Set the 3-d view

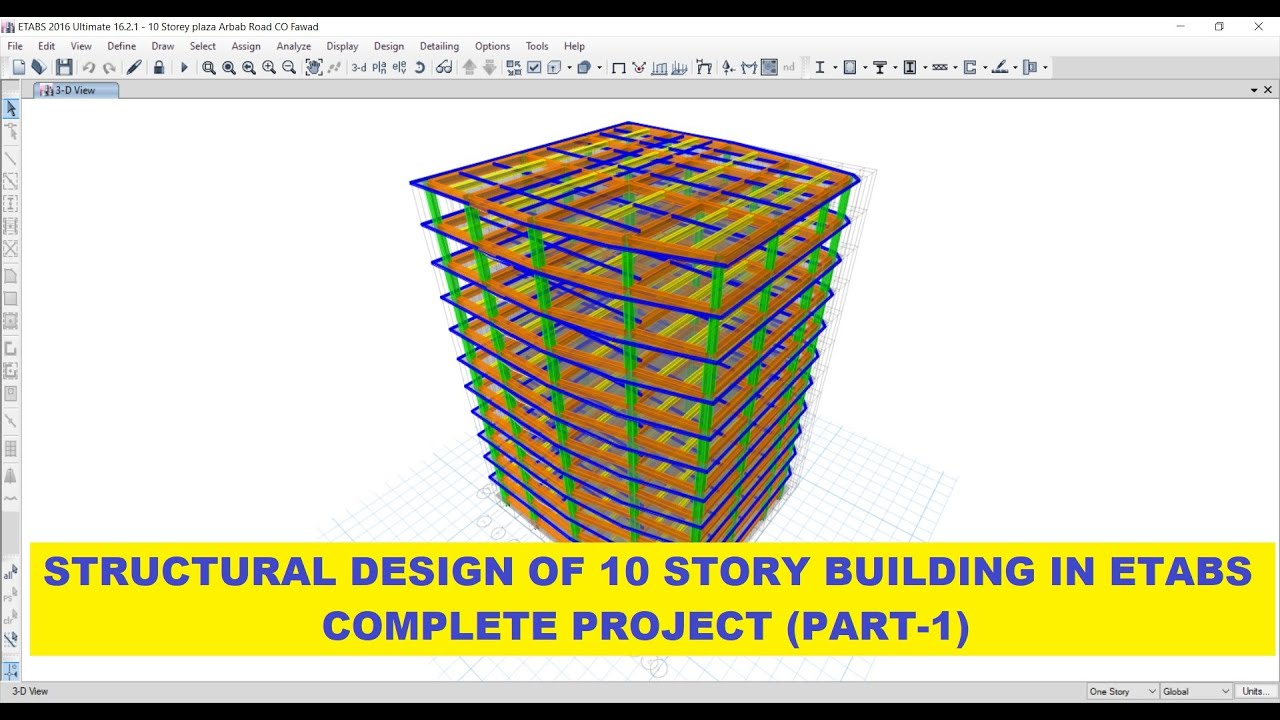(x=359, y=67)
